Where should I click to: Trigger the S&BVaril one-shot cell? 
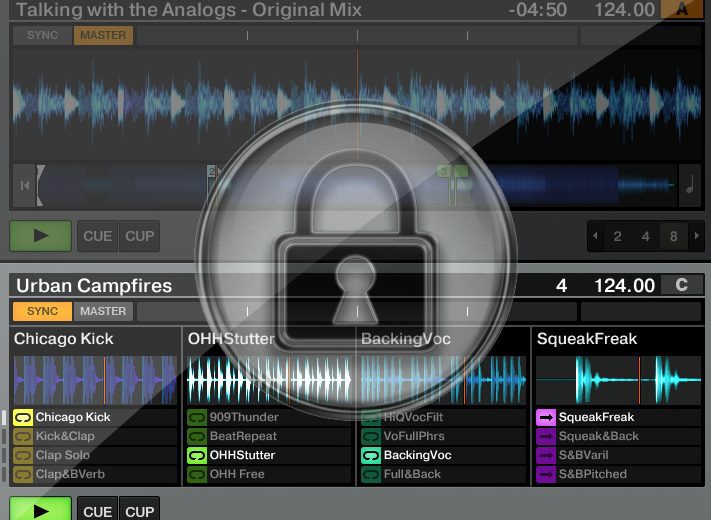pyautogui.click(x=618, y=455)
